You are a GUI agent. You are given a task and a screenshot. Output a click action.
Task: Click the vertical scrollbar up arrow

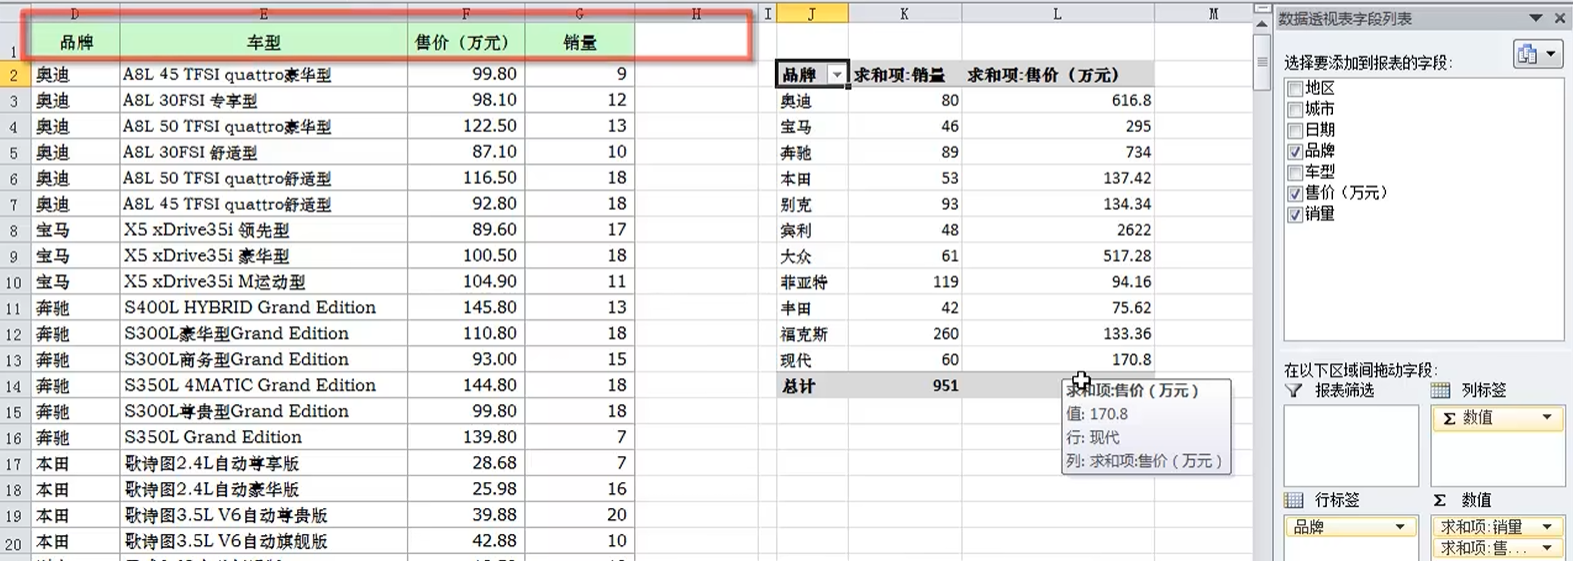[1262, 24]
